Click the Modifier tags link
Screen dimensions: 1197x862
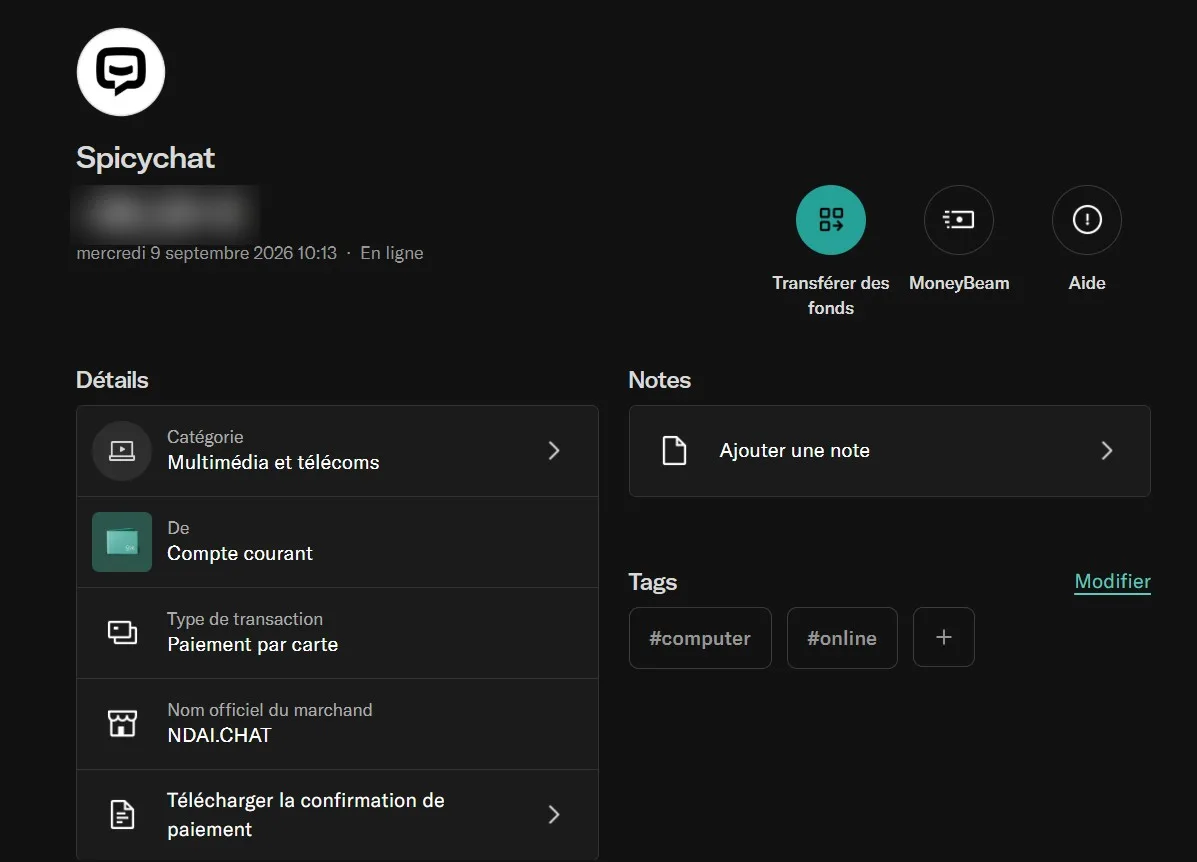tap(1112, 582)
